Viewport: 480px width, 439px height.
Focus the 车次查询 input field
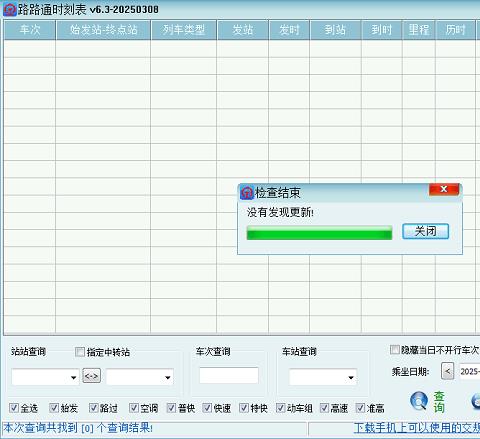tap(229, 375)
